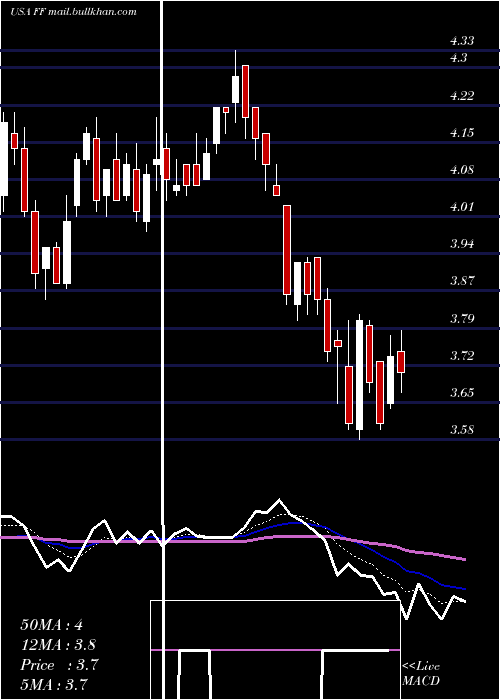Click the long red candle falling from 4.01
The height and width of the screenshot is (700, 500).
click(287, 250)
